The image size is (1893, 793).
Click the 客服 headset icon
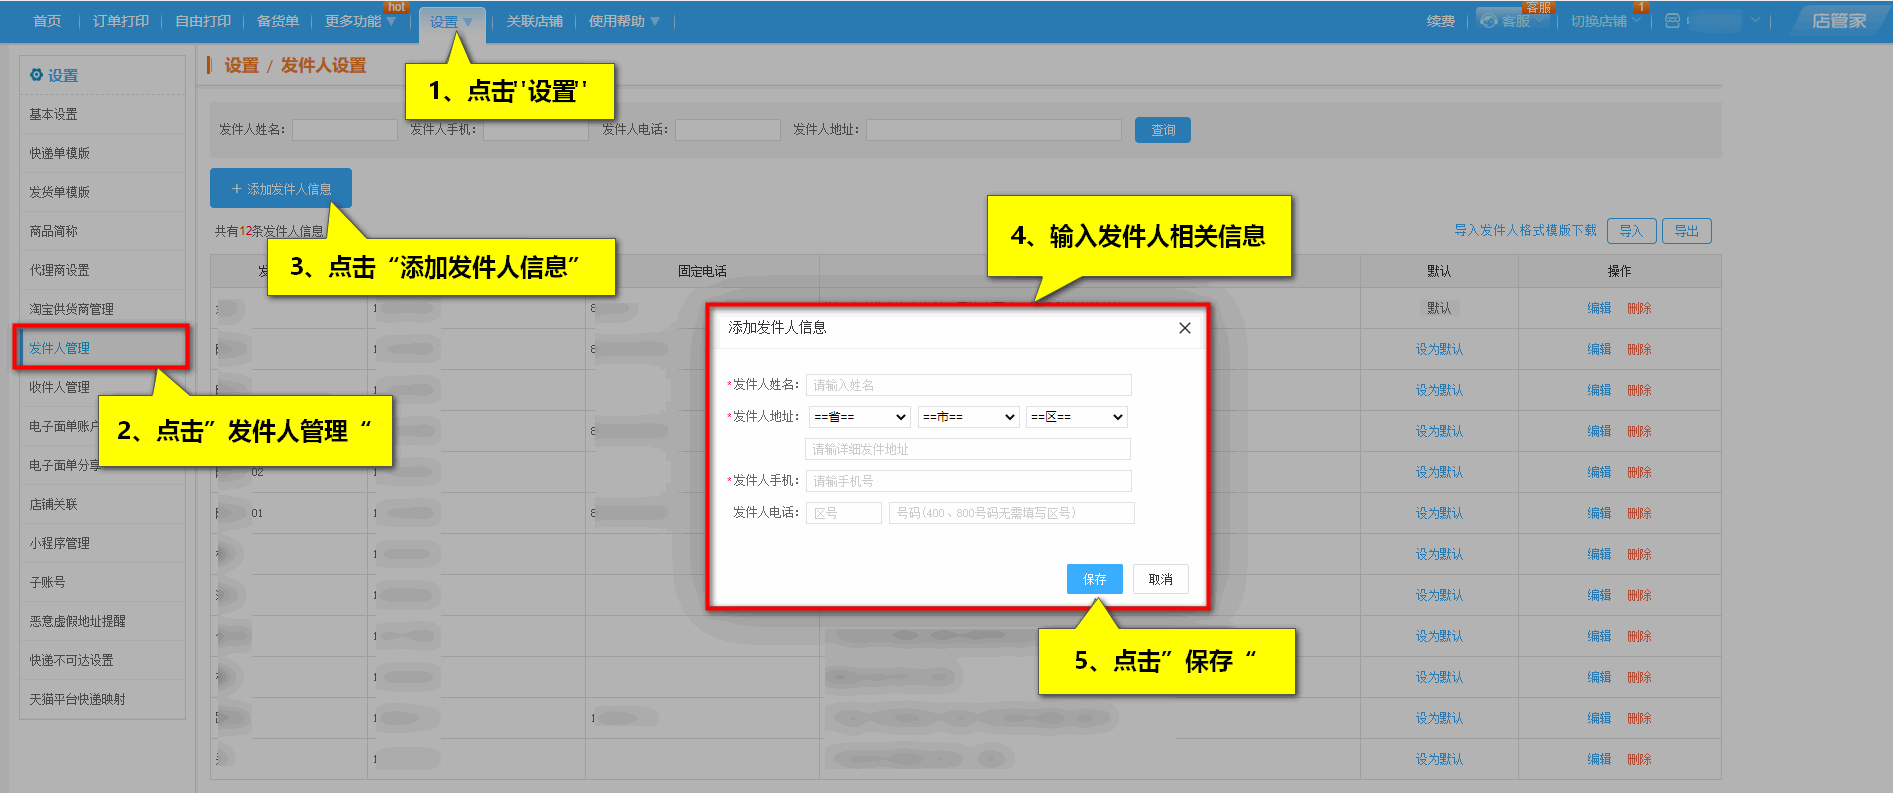click(1489, 21)
